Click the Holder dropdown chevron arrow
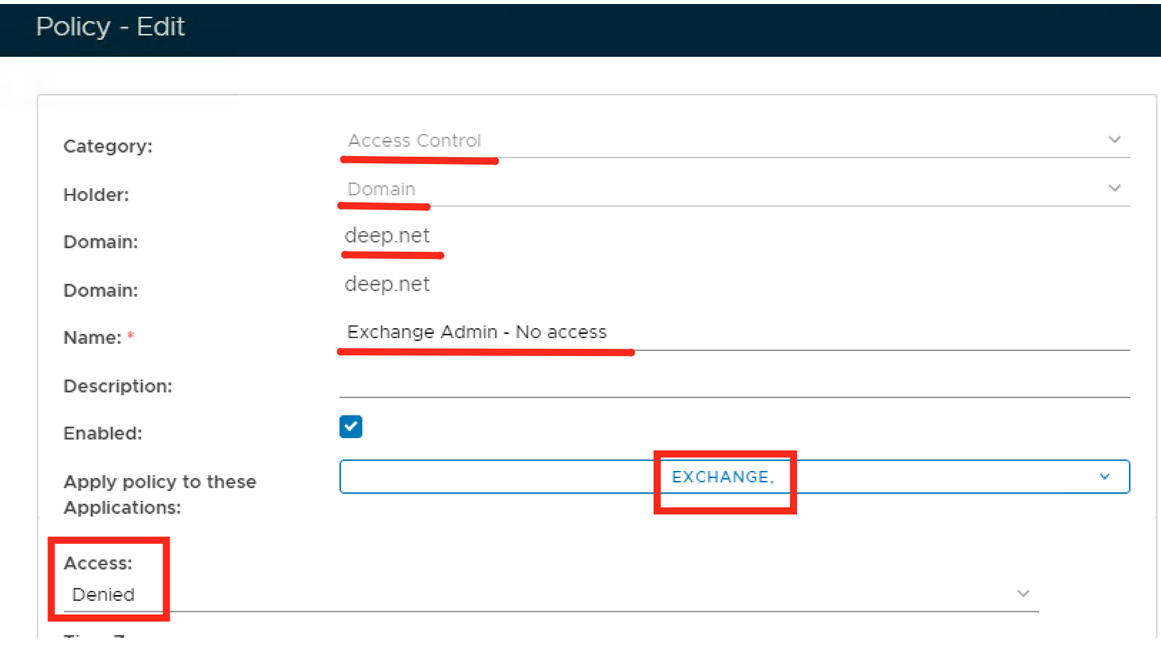 [1115, 188]
